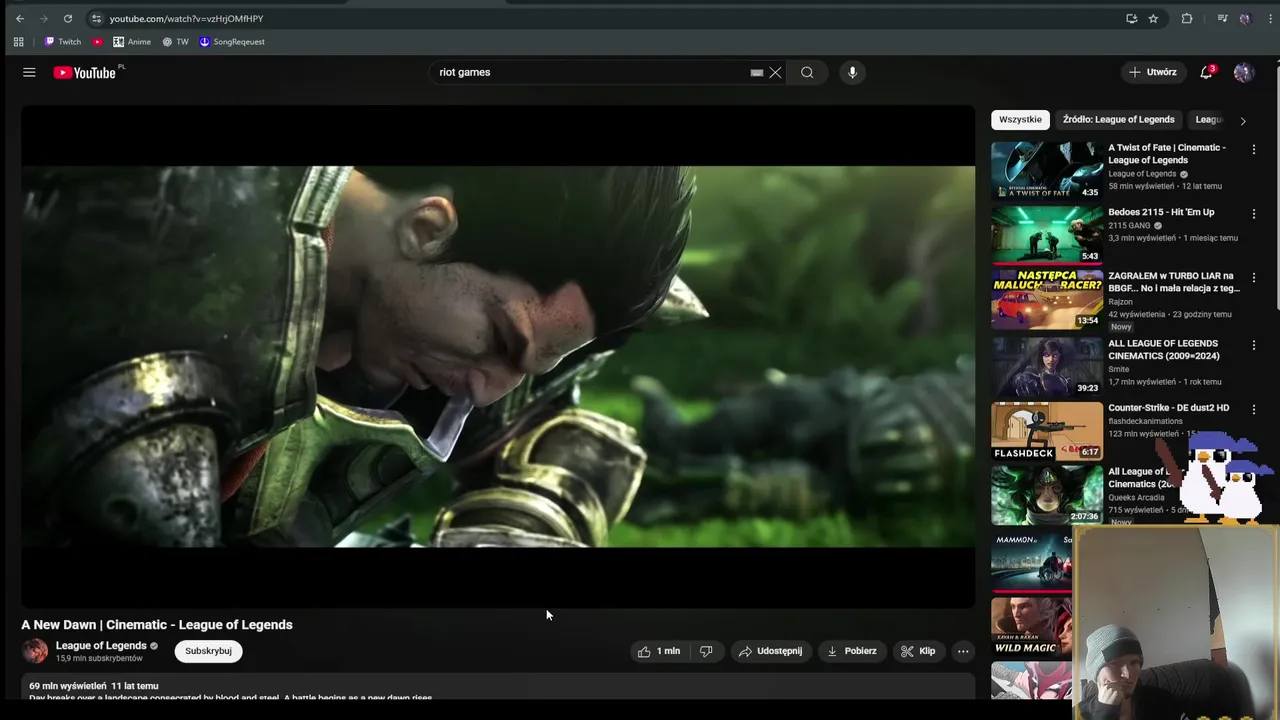Download the video via Pobierz
Image resolution: width=1280 pixels, height=720 pixels.
tap(851, 651)
